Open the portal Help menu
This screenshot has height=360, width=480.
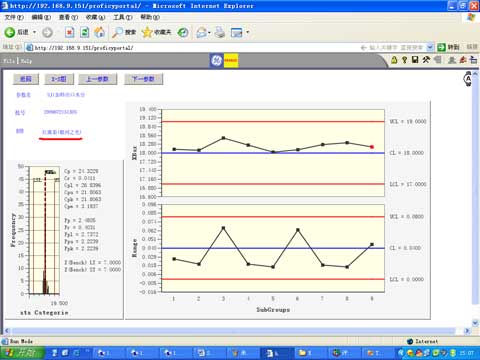click(x=26, y=61)
